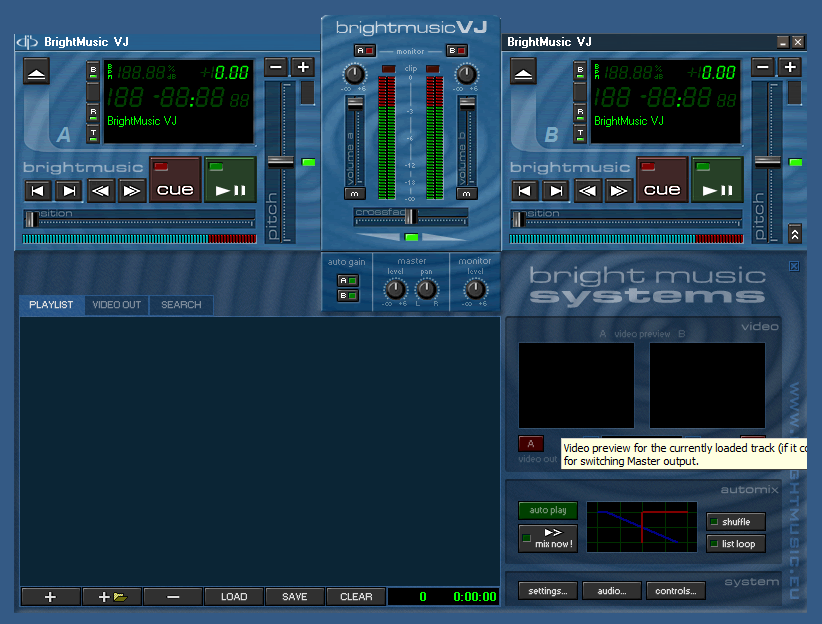This screenshot has height=624, width=822.
Task: Rewind deck A
Action: tap(100, 190)
